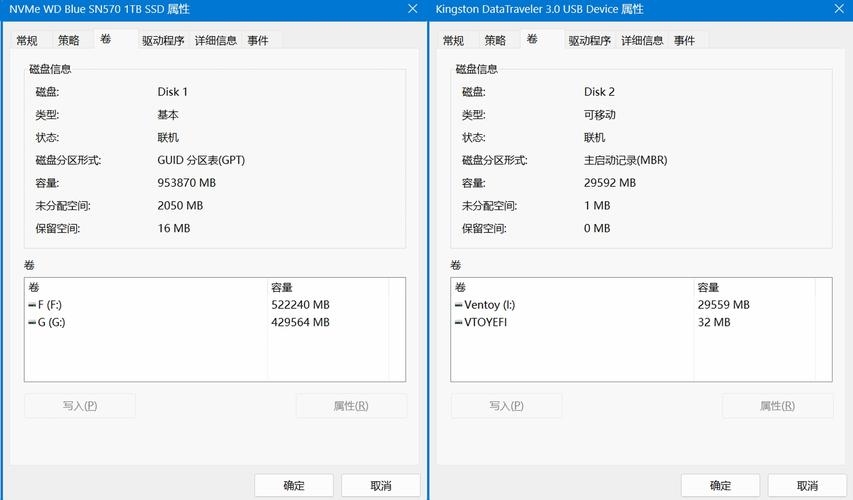Click the Disk 2 value
This screenshot has height=500, width=853.
tap(599, 92)
